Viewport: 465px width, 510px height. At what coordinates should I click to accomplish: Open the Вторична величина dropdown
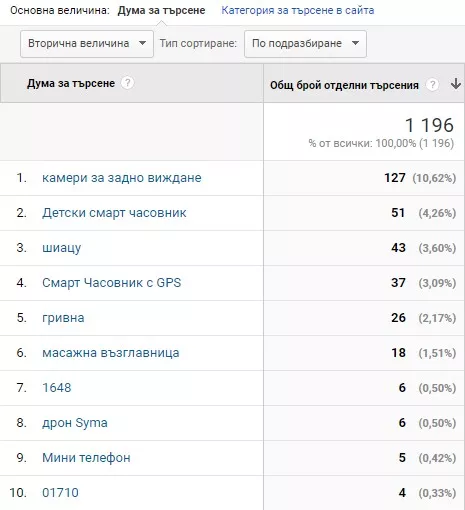87,44
